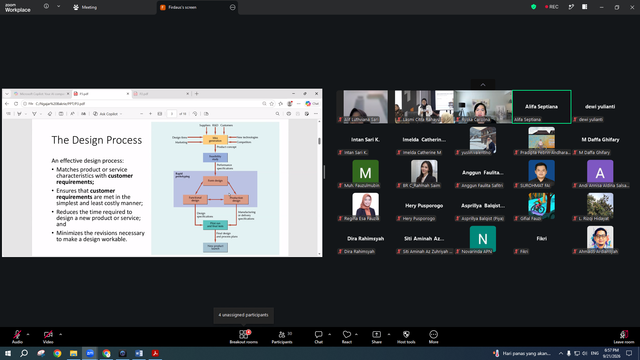Expand share options arrow beside Share
The image size is (640, 360).
(389, 334)
